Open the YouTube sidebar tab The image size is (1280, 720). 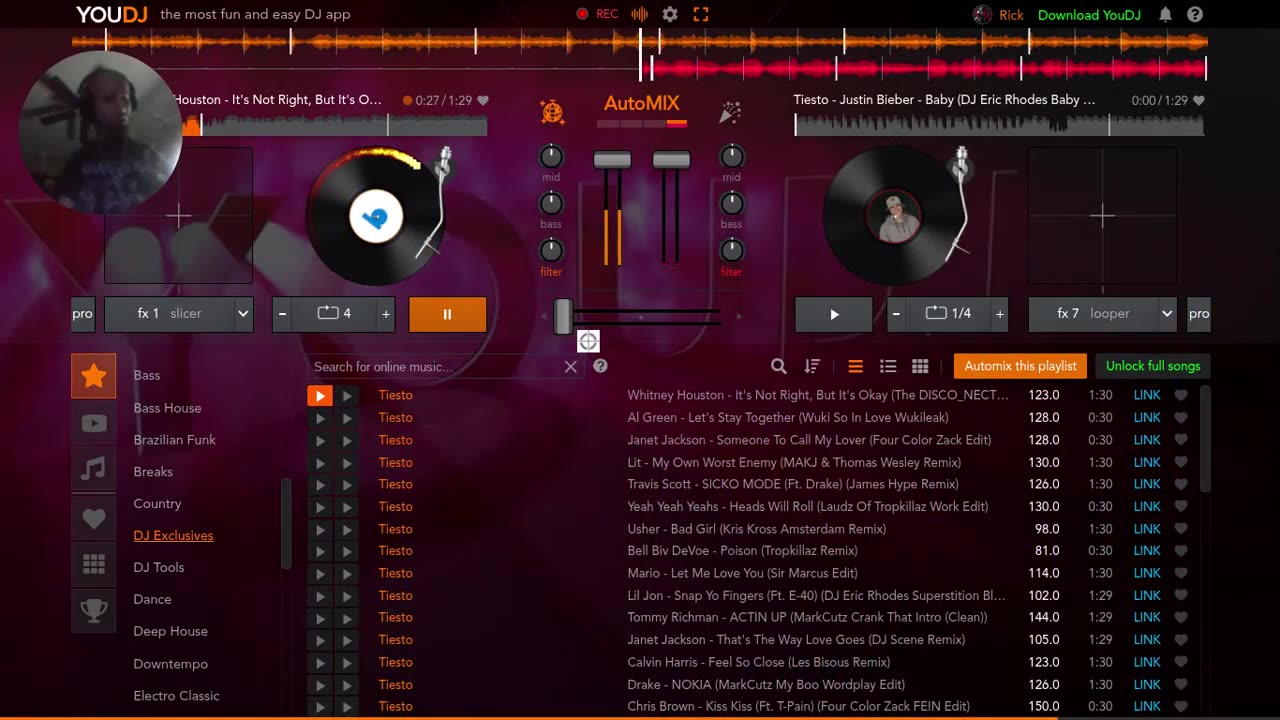[x=94, y=423]
